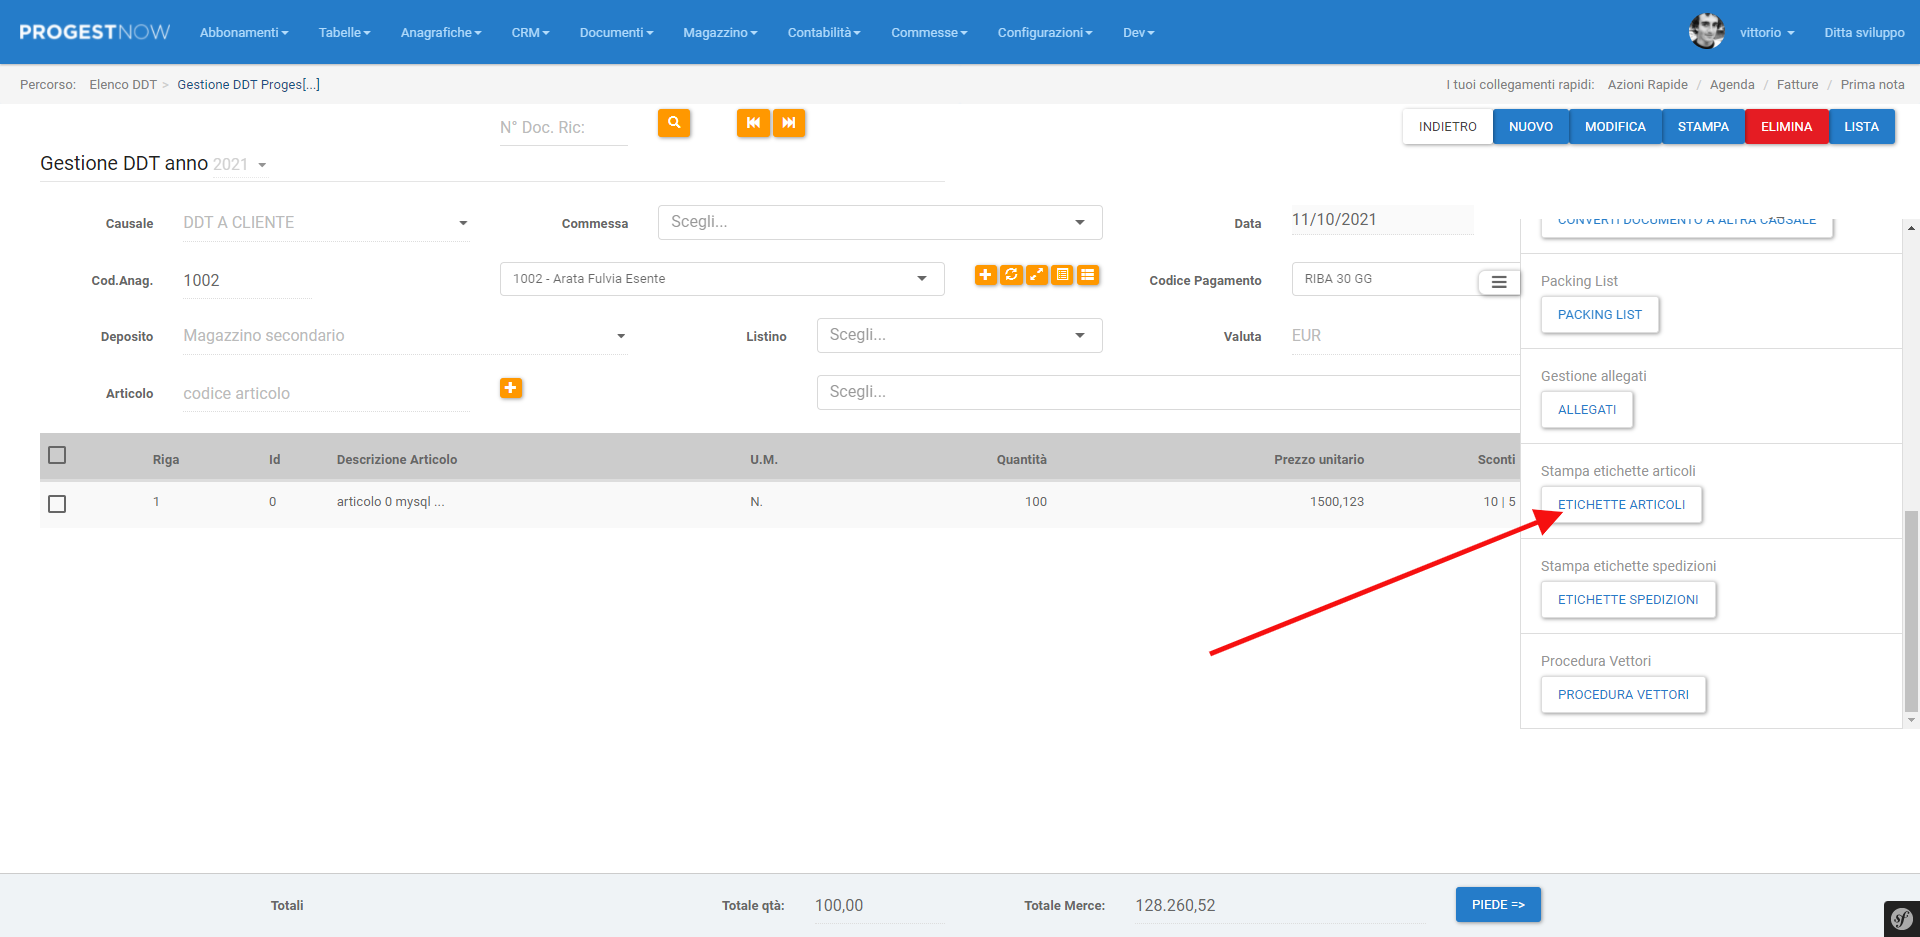Click the orange plus icon next to Articolo

click(x=511, y=388)
